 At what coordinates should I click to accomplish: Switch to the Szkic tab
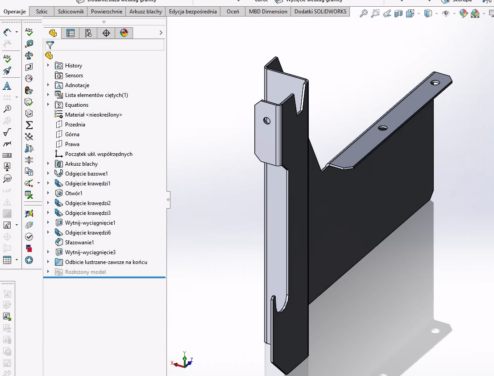[x=42, y=12]
